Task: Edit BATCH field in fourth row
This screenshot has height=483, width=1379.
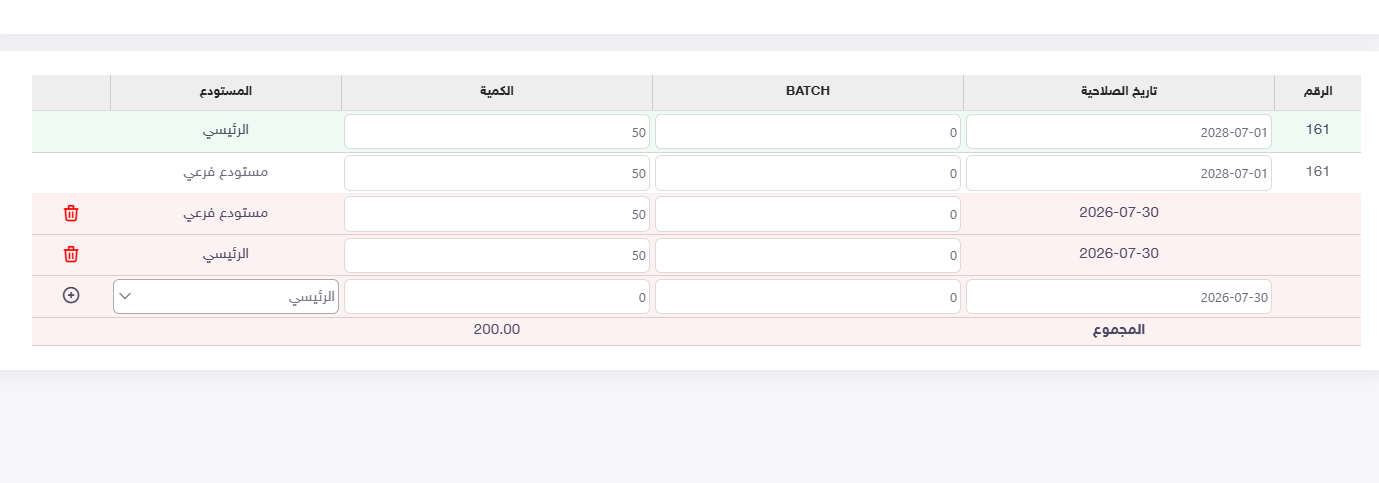Action: [x=808, y=255]
